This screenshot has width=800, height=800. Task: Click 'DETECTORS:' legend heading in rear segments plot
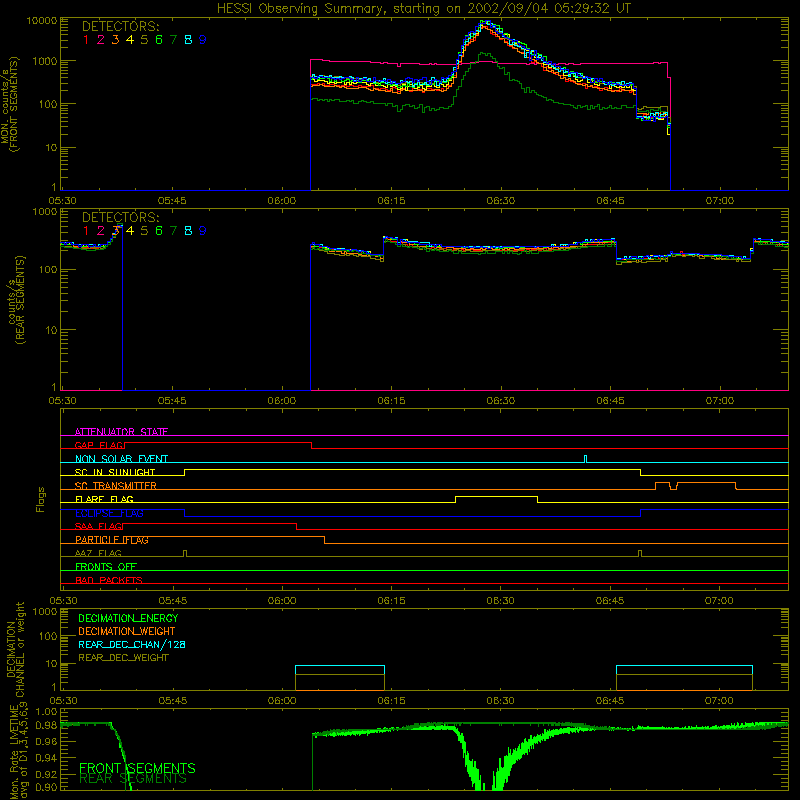tap(120, 217)
